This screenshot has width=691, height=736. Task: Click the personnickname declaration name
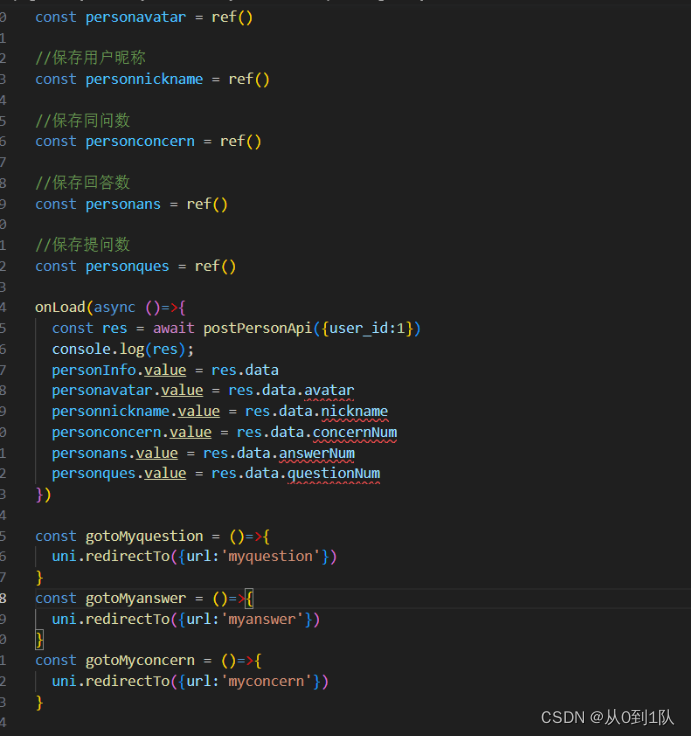tap(144, 79)
